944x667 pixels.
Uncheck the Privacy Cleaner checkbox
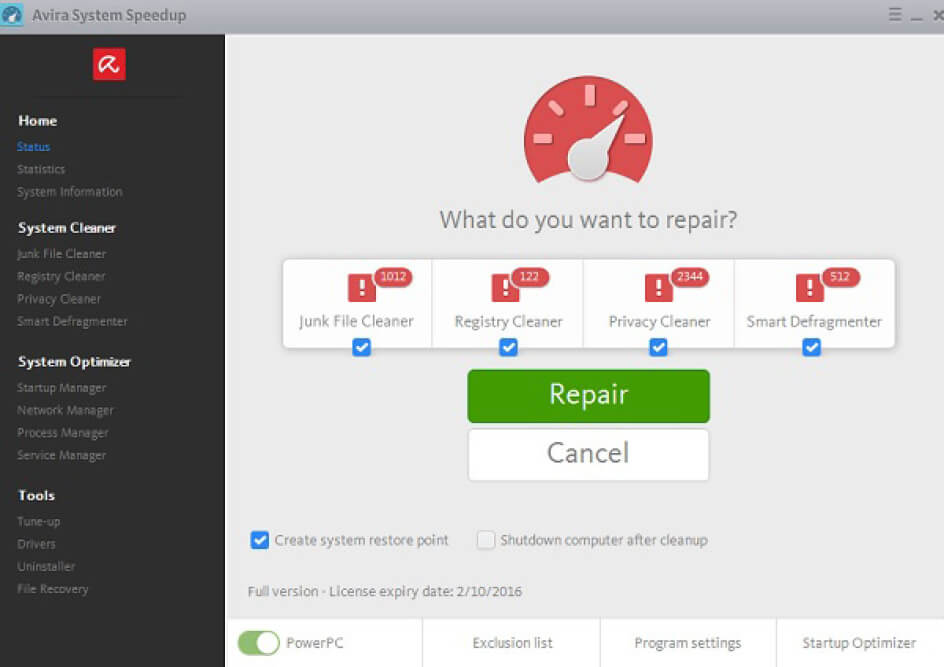(x=658, y=347)
